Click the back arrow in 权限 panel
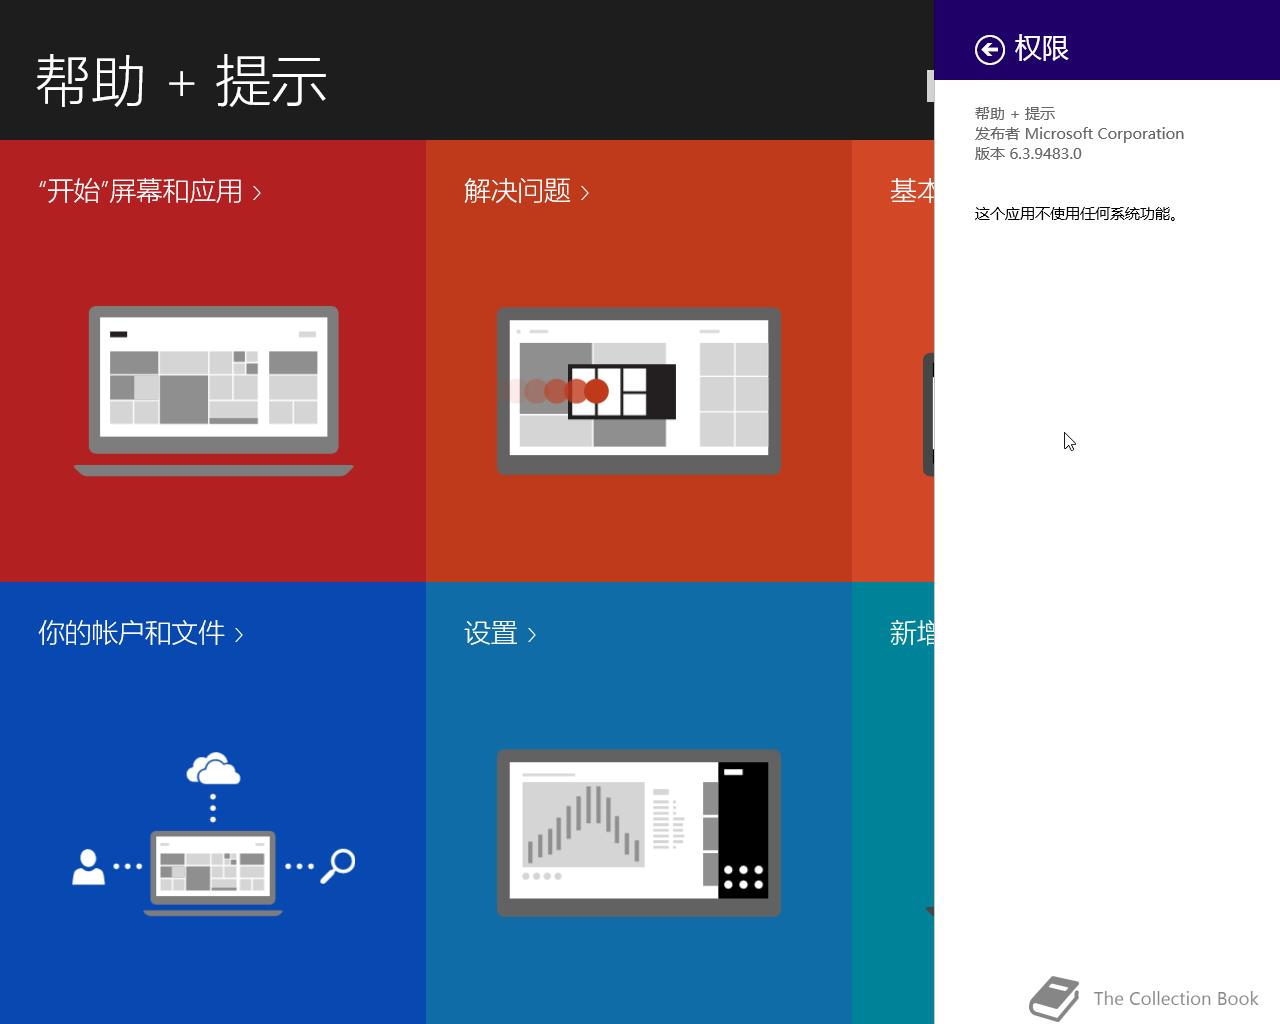 point(989,49)
